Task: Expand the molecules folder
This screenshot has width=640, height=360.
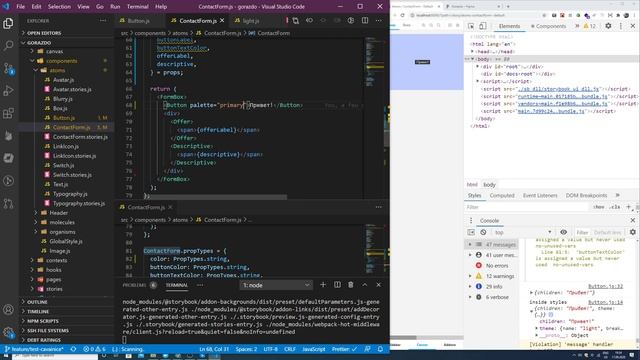Action: point(62,222)
